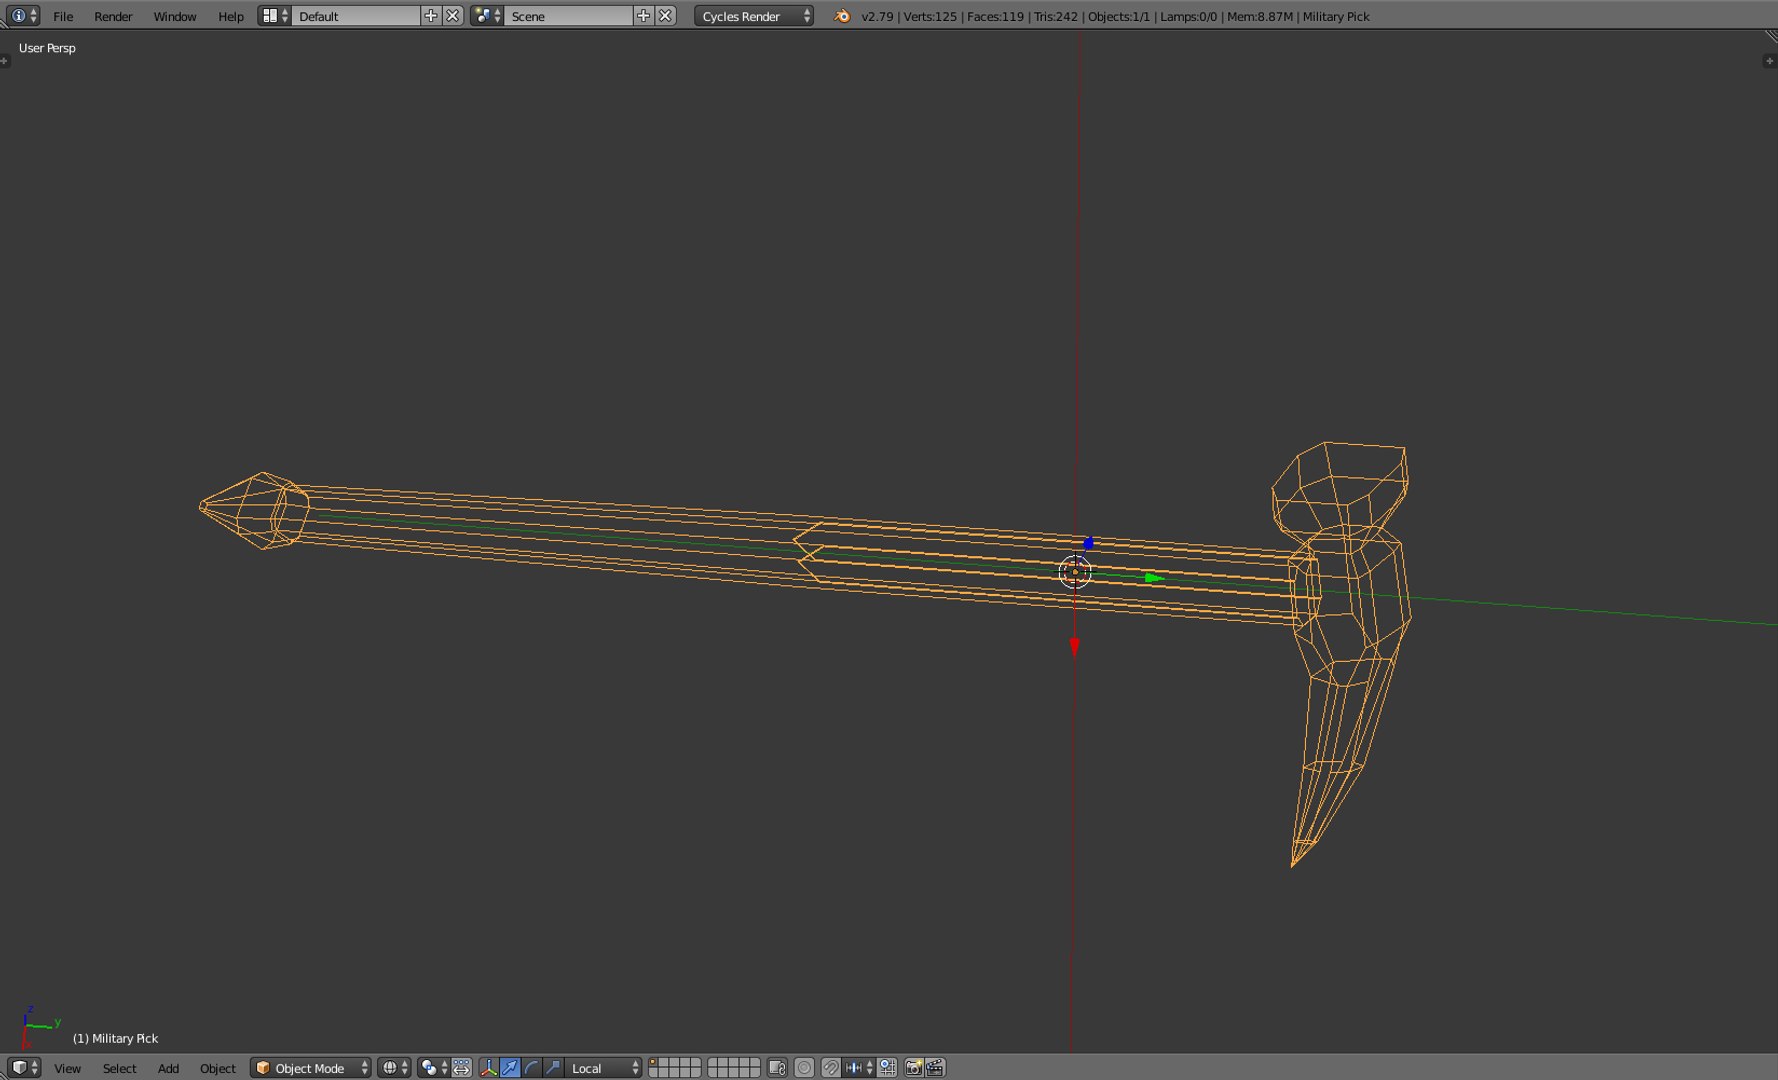
Task: Open the Cycles Render engine dropdown
Action: point(754,16)
